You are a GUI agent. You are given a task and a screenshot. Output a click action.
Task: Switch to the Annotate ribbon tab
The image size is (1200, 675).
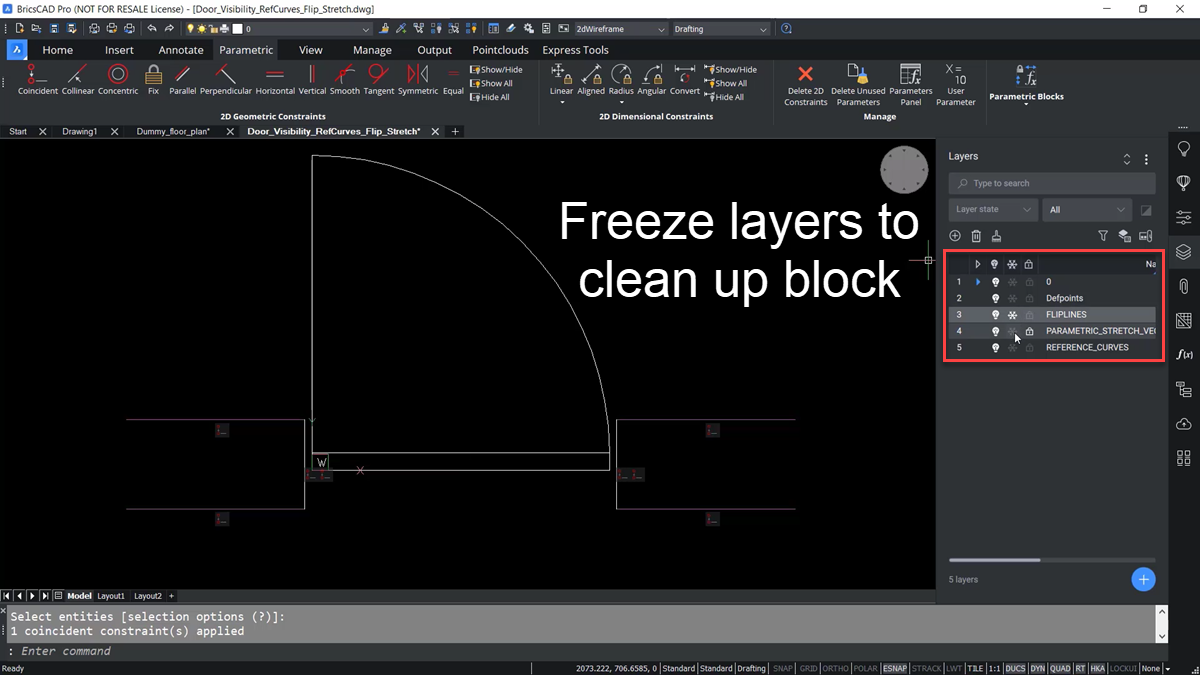(x=181, y=50)
